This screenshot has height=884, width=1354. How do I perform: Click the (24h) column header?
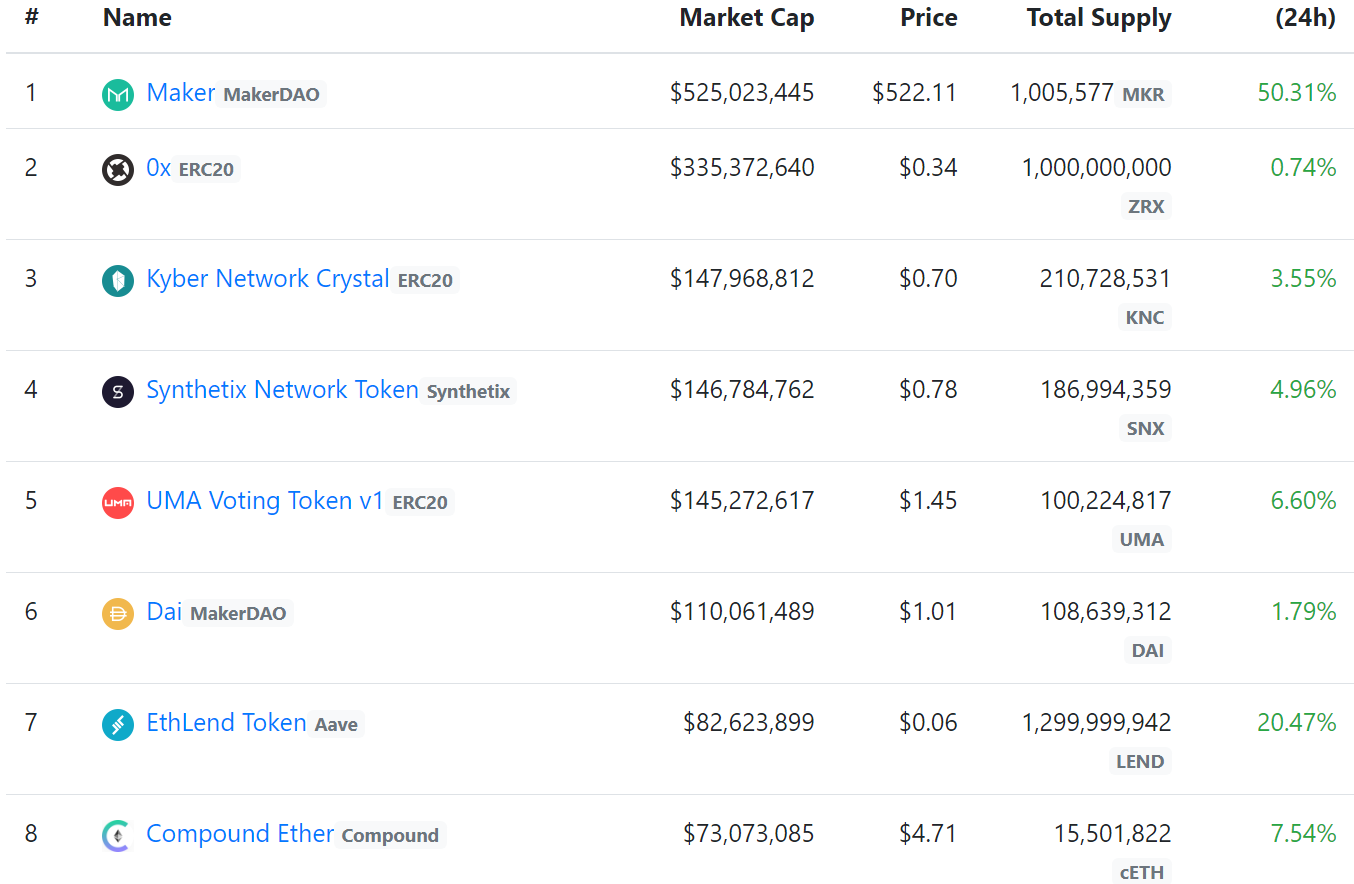(1306, 17)
